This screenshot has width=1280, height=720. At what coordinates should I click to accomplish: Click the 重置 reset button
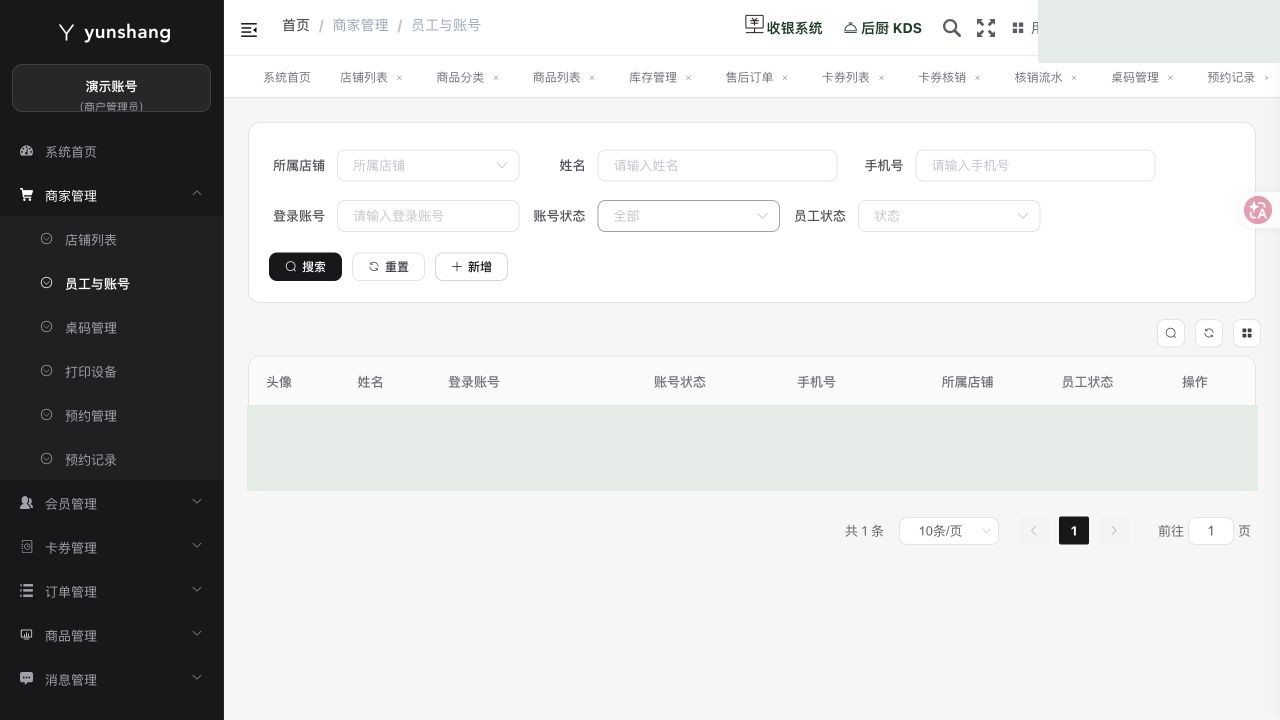[388, 267]
